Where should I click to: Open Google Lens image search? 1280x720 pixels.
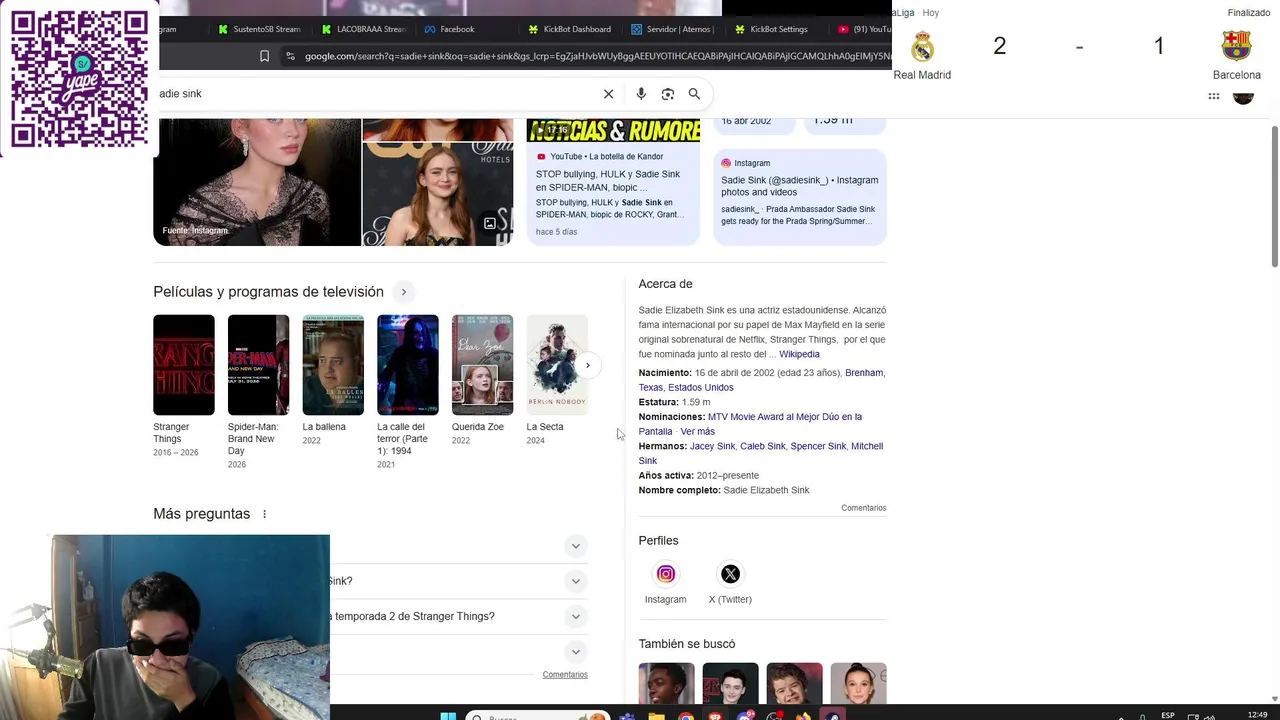coord(668,94)
